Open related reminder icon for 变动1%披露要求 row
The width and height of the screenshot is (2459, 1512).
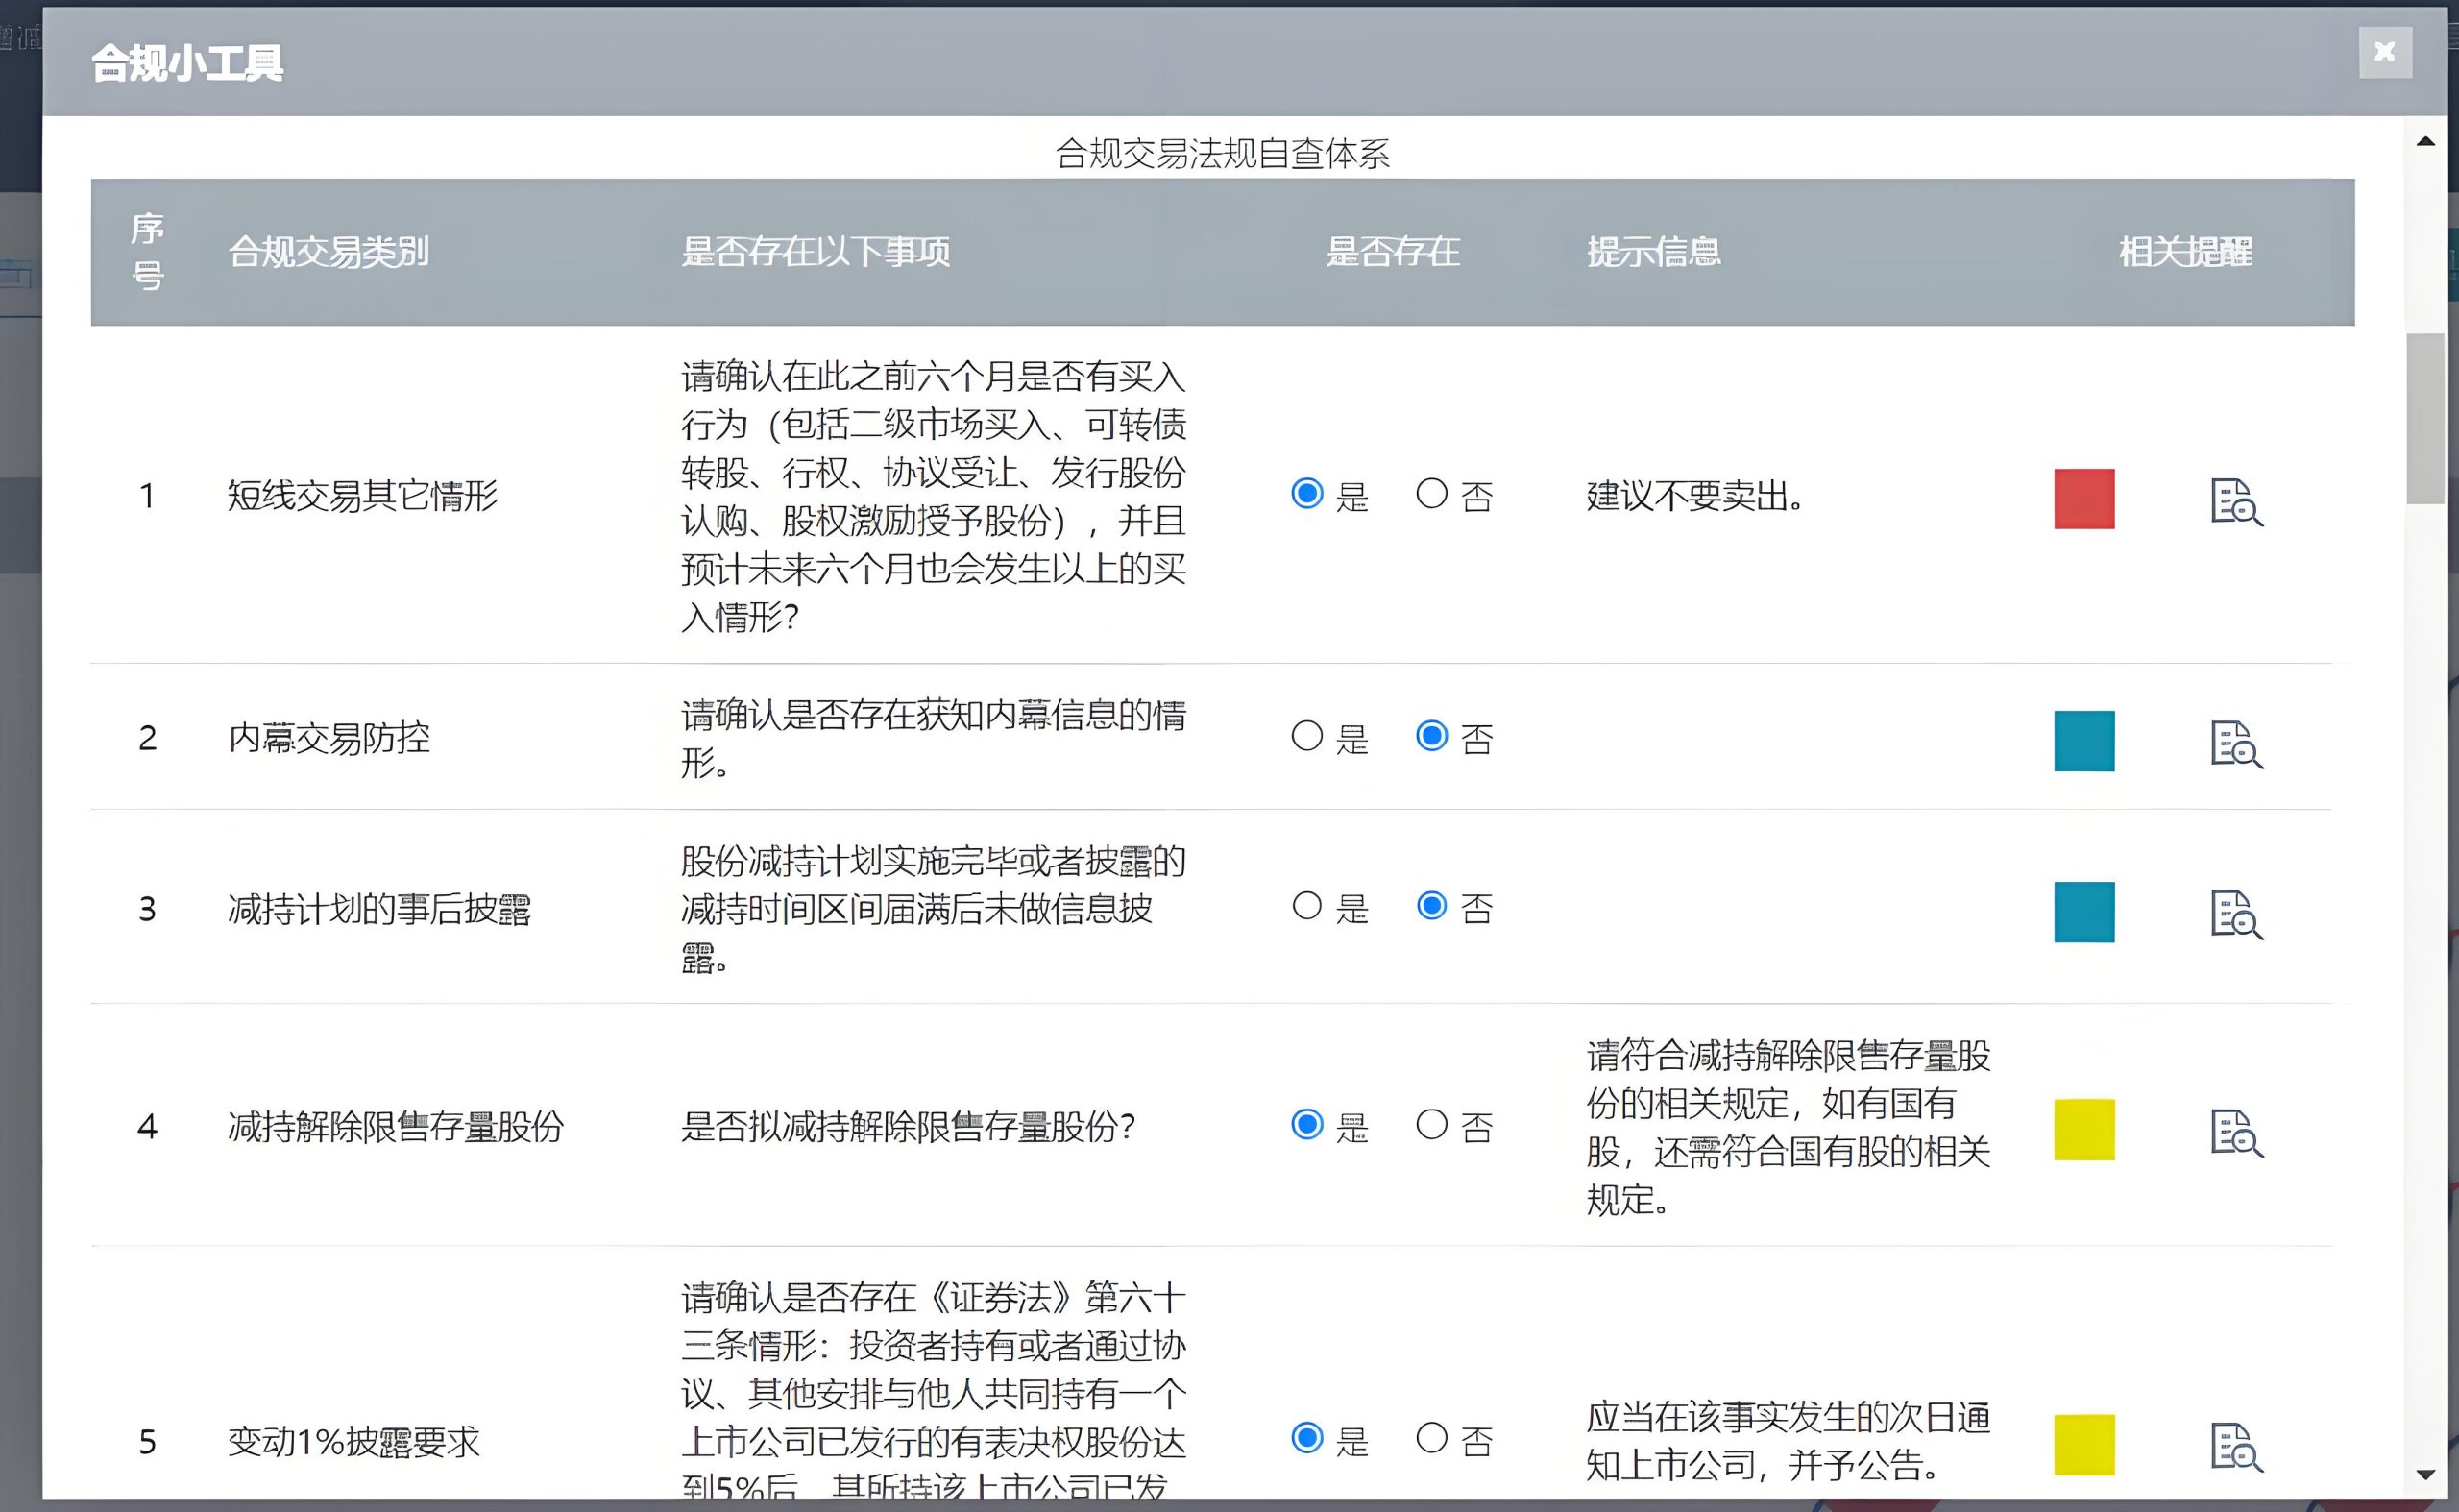[x=2236, y=1446]
